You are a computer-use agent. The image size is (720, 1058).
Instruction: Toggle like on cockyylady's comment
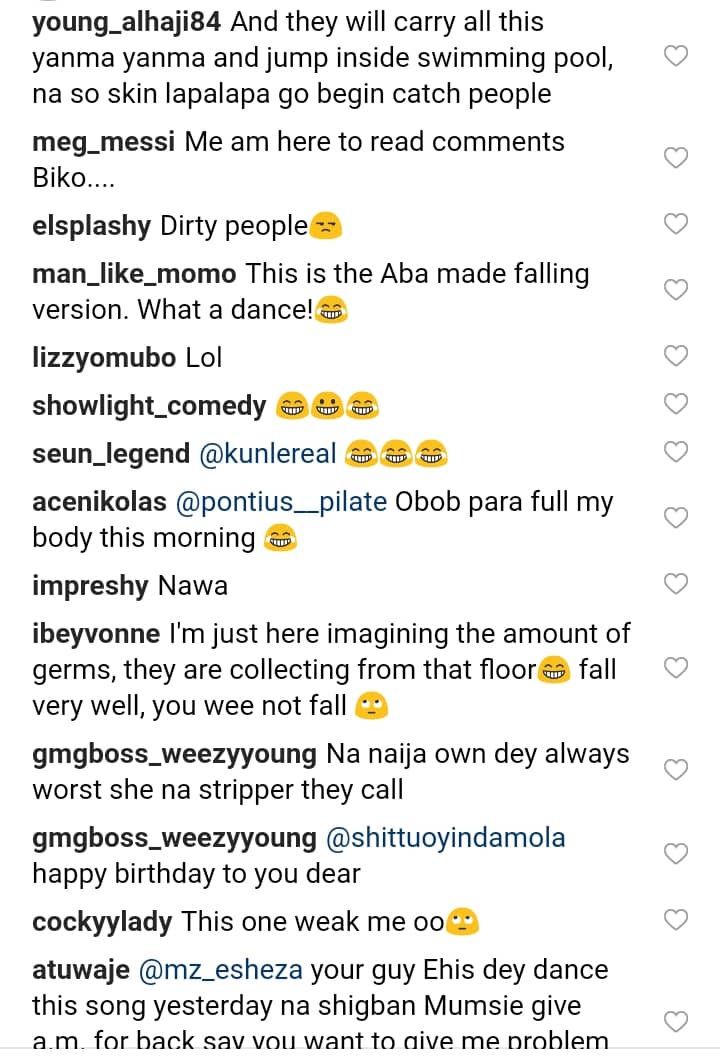pos(677,920)
